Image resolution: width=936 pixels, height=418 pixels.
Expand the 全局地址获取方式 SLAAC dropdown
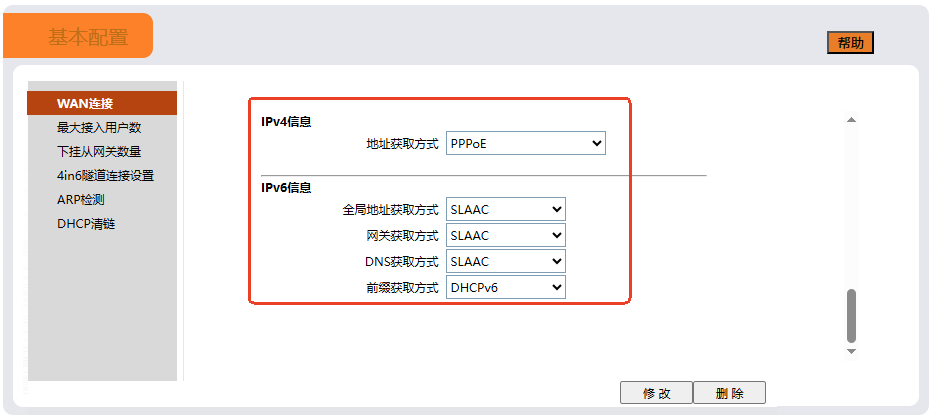point(506,210)
